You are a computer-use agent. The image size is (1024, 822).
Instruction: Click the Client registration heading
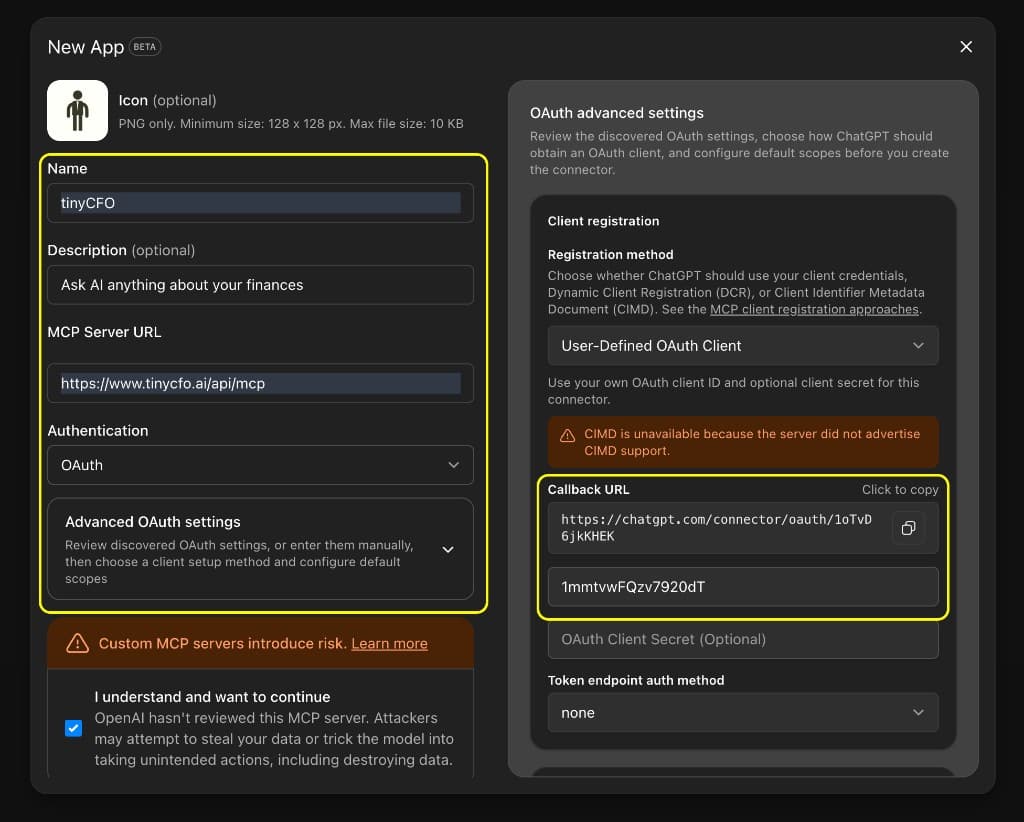[x=603, y=221]
